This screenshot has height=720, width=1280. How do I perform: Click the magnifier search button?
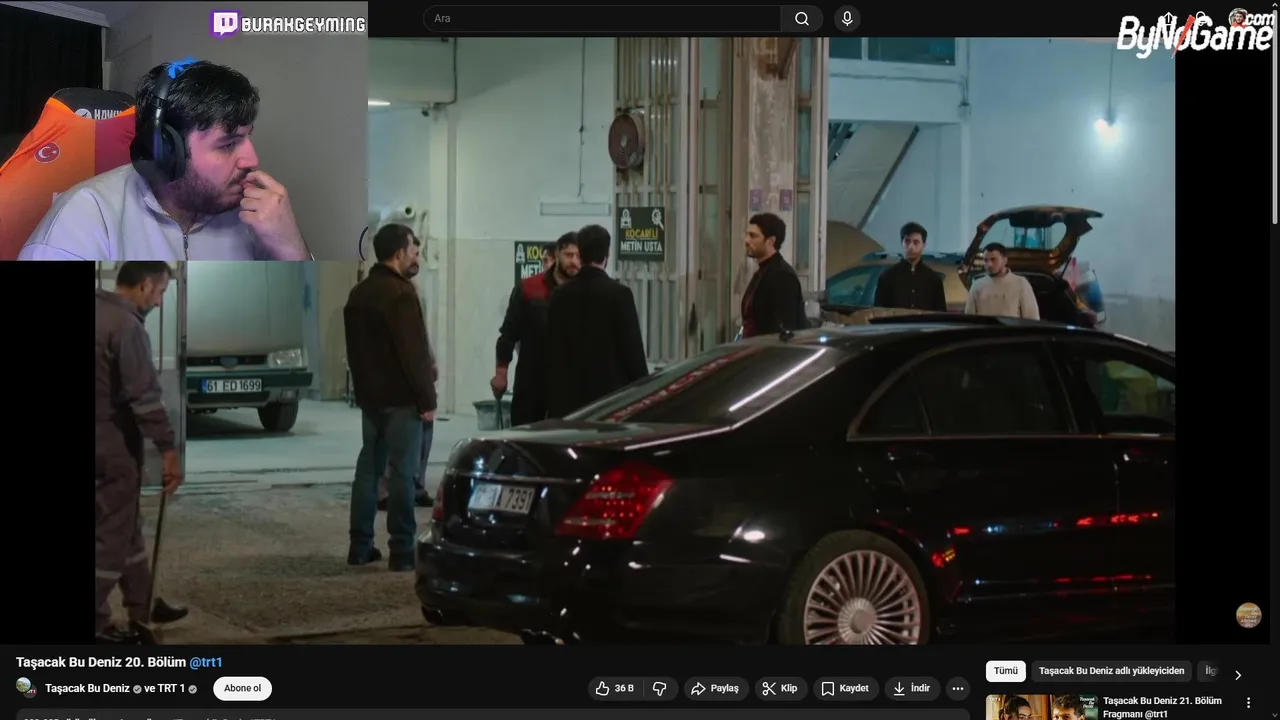click(x=802, y=19)
